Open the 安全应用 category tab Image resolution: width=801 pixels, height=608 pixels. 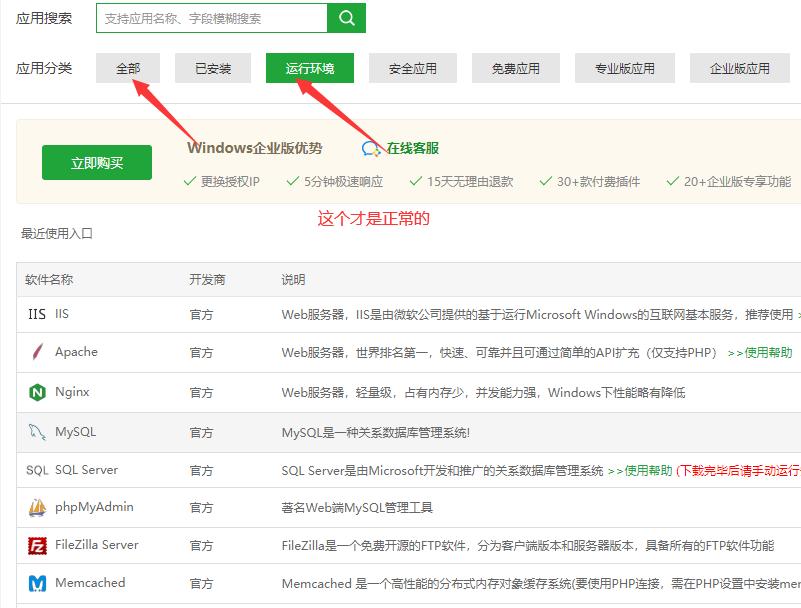(x=413, y=68)
